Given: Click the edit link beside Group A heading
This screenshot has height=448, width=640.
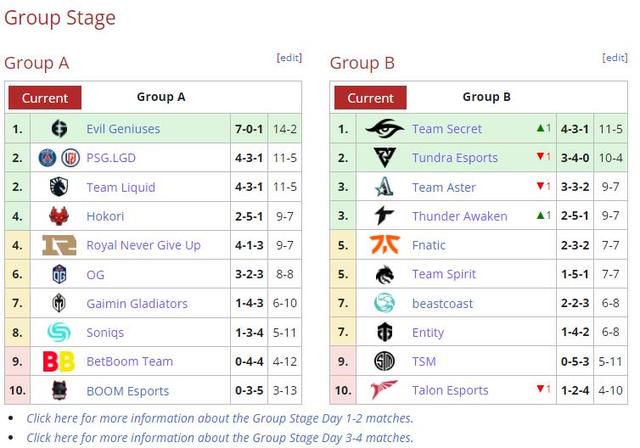Looking at the screenshot, I should (289, 58).
